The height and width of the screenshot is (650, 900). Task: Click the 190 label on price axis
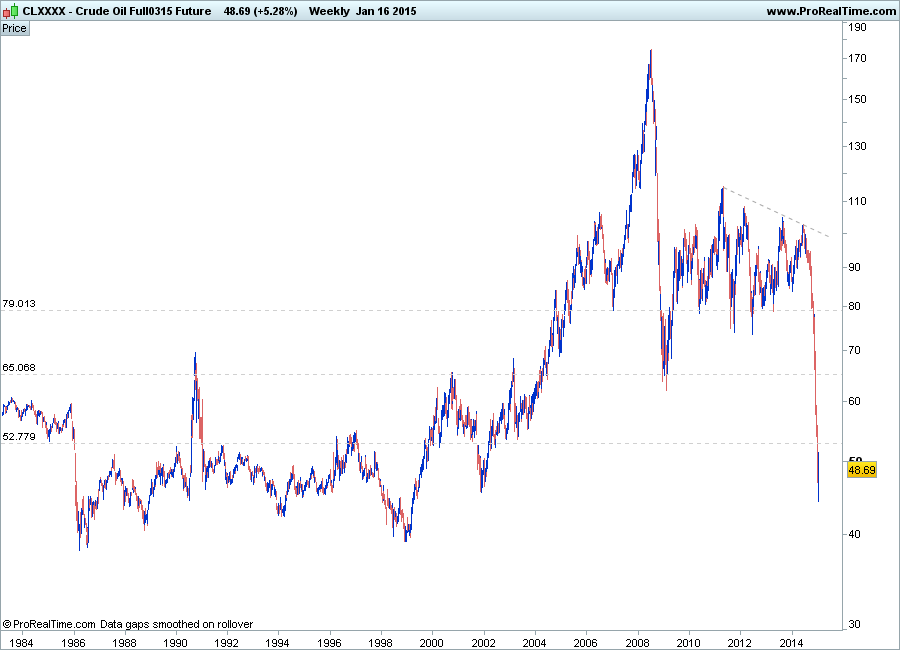(858, 27)
